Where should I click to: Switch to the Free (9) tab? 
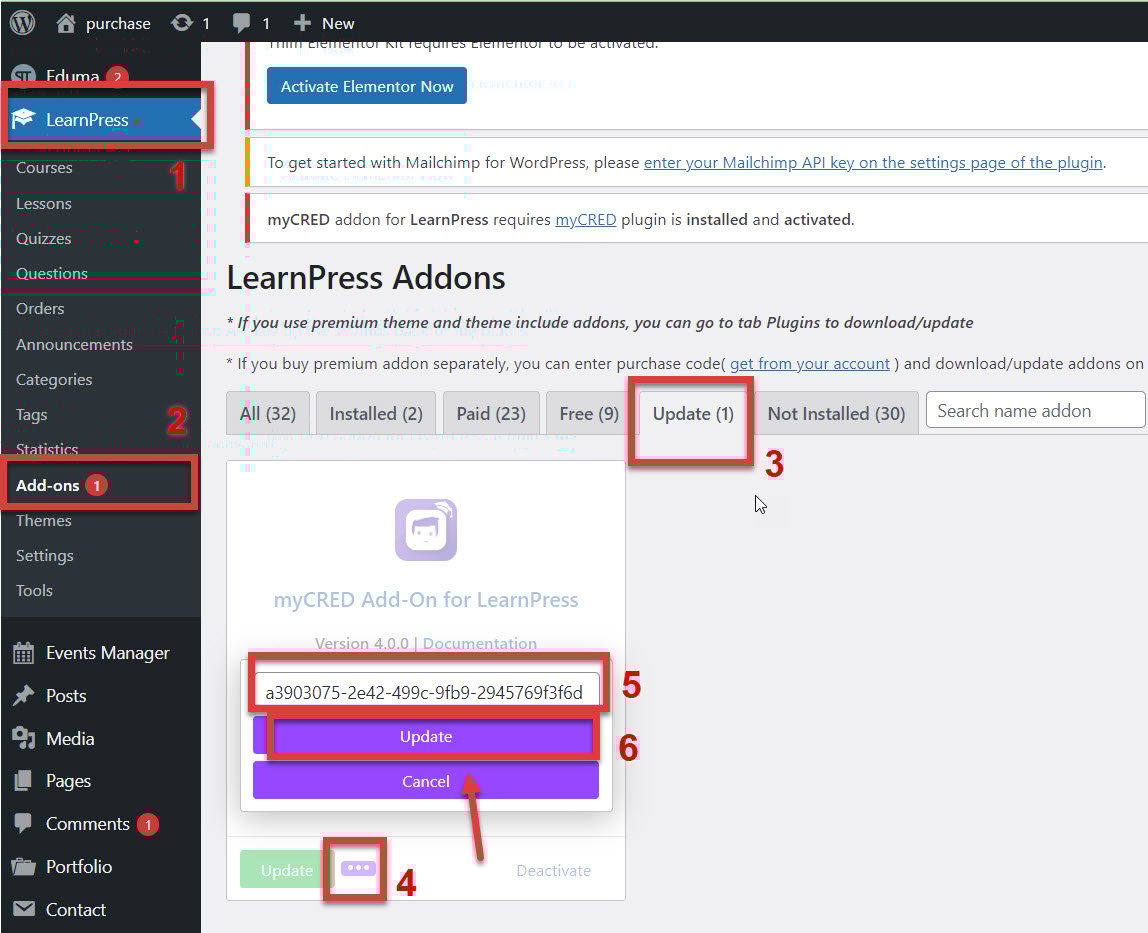(589, 414)
